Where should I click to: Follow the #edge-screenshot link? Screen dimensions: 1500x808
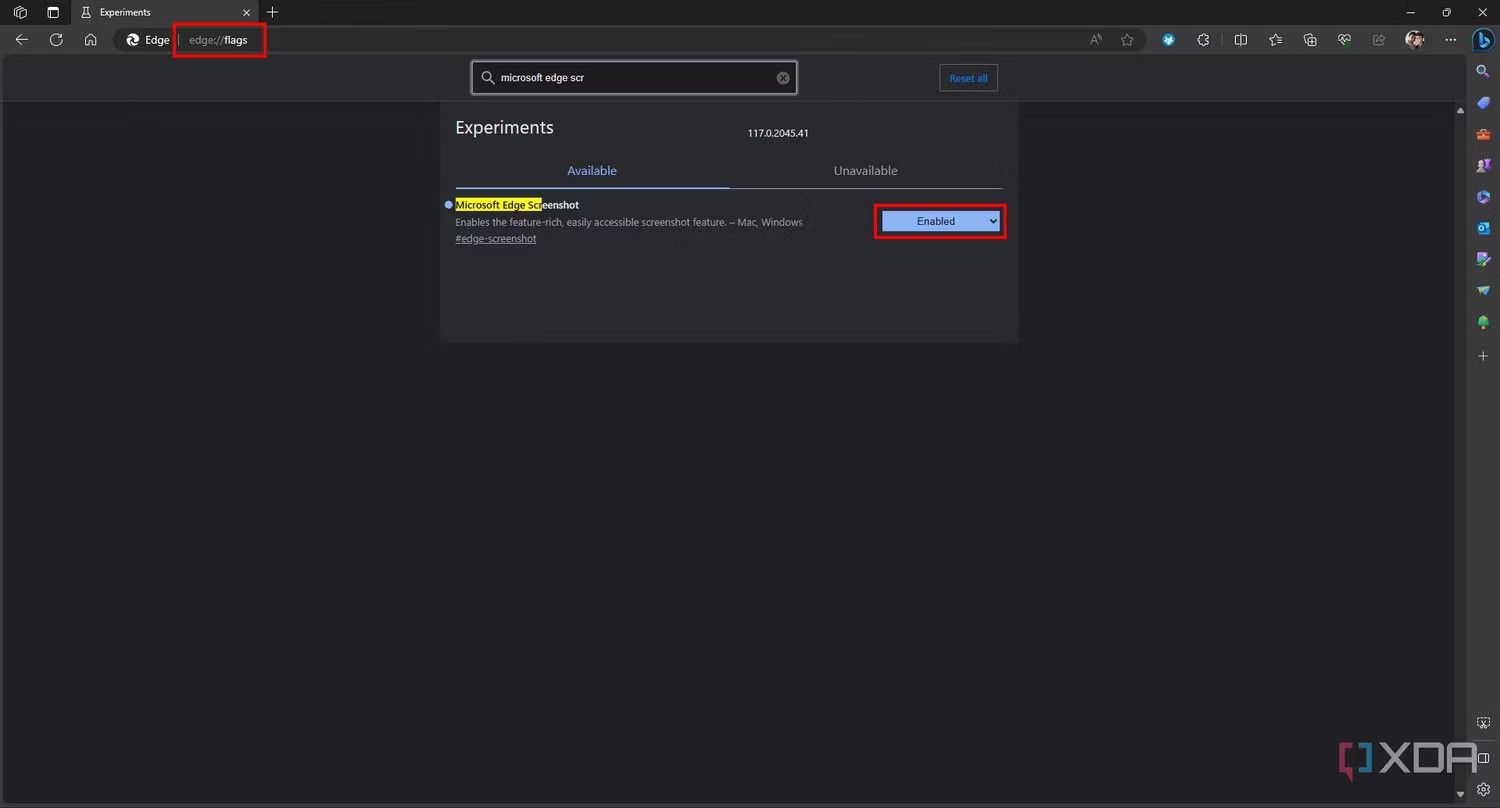496,239
